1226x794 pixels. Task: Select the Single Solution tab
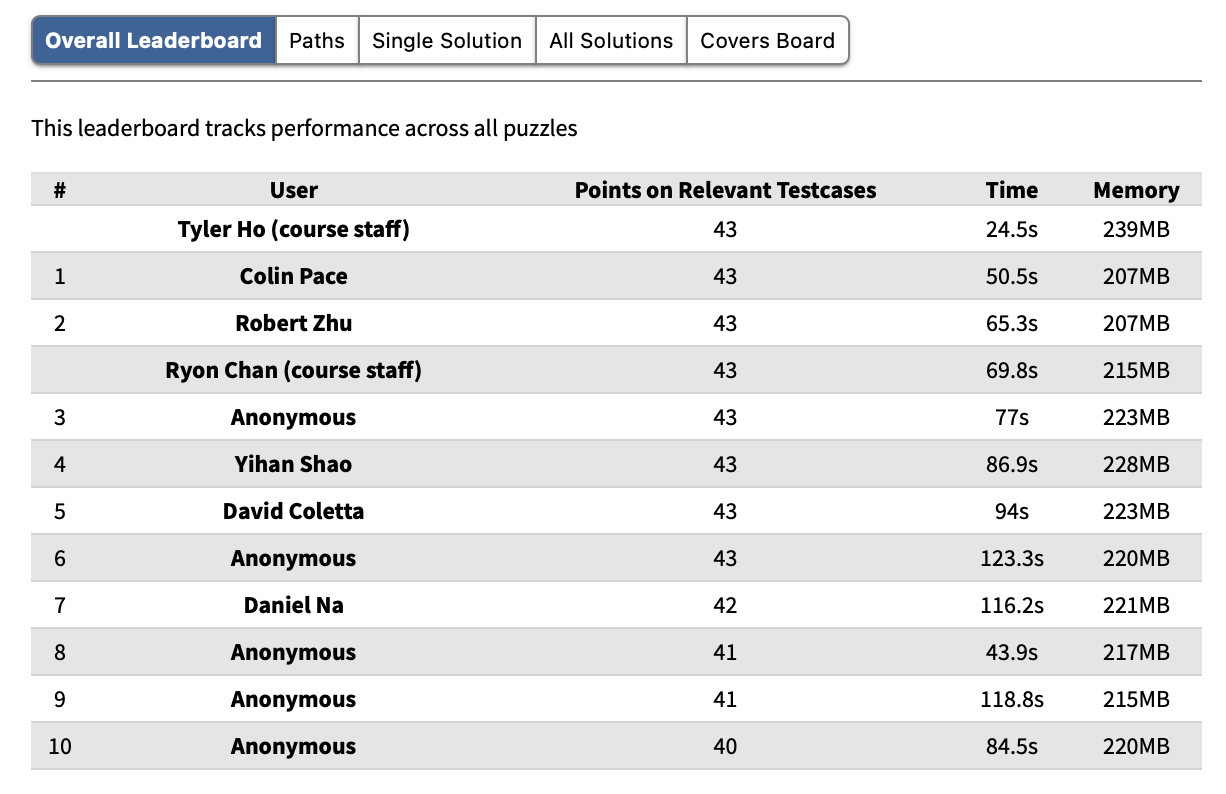447,41
